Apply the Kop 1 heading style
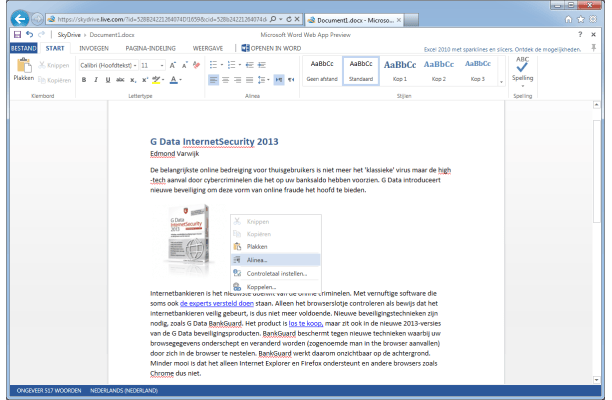 [400, 70]
